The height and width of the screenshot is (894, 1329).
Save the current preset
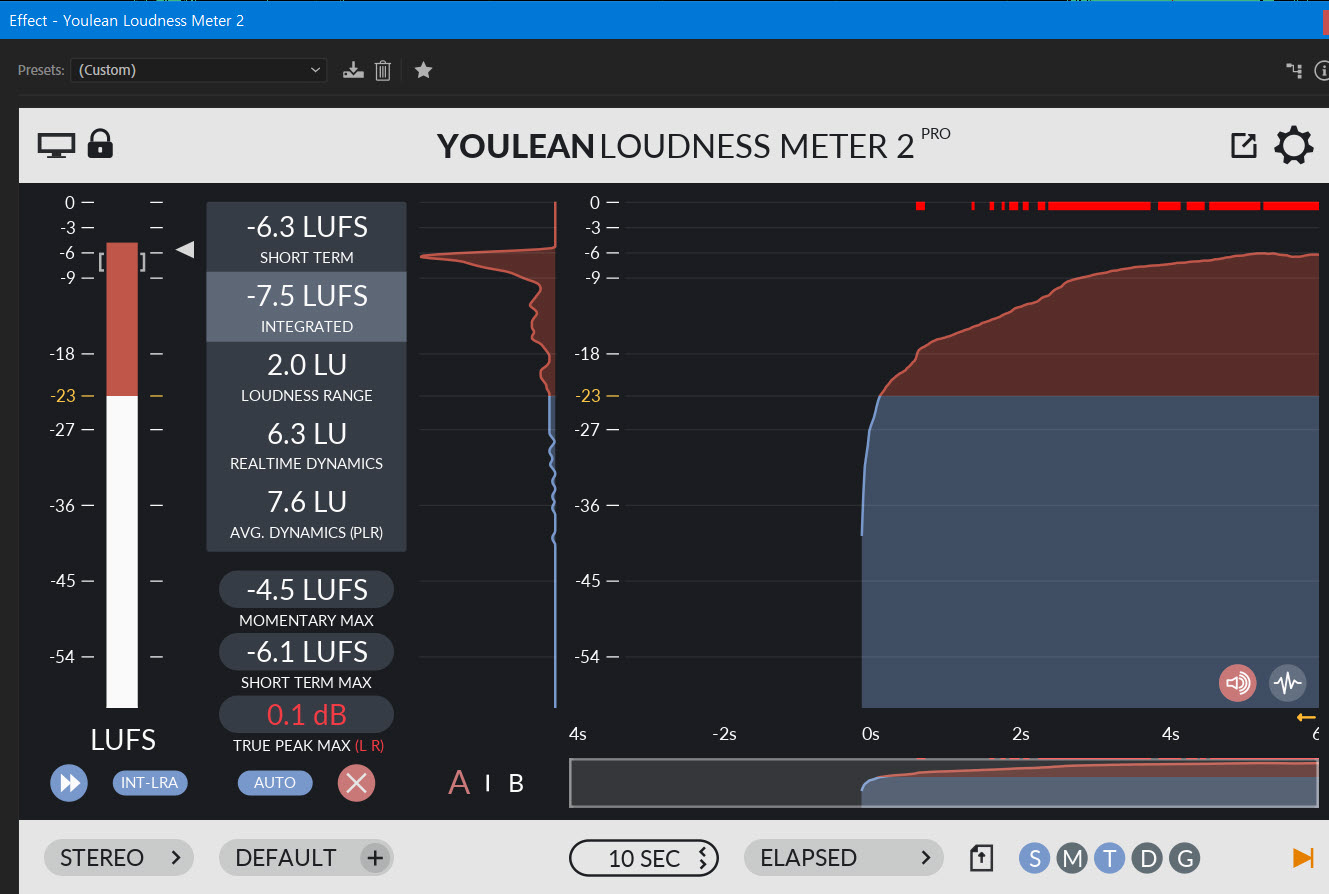(352, 70)
